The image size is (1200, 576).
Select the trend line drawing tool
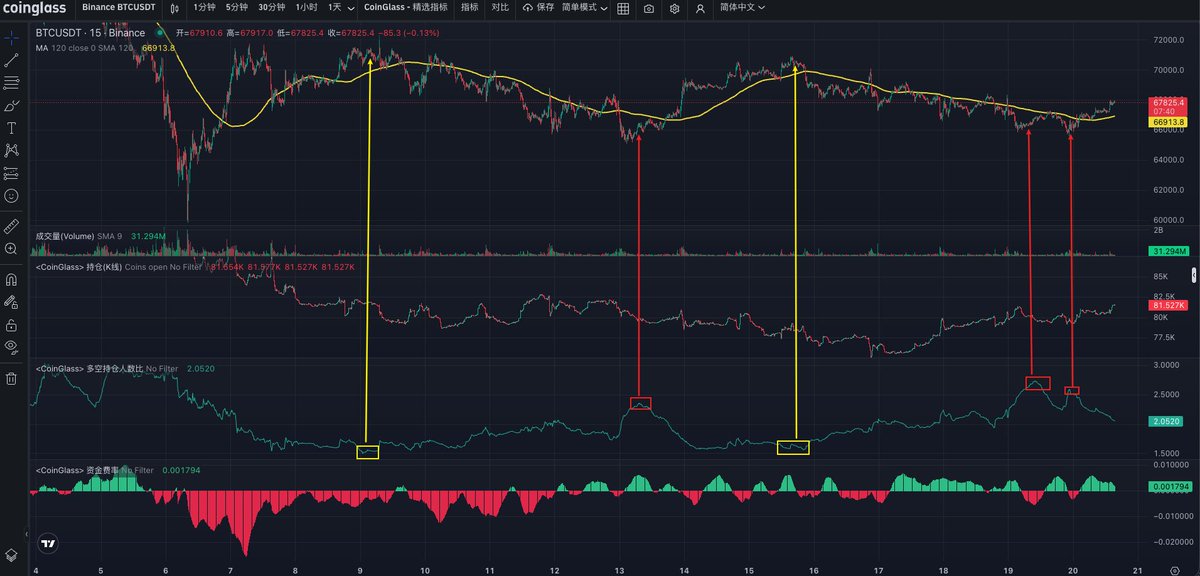[x=11, y=60]
